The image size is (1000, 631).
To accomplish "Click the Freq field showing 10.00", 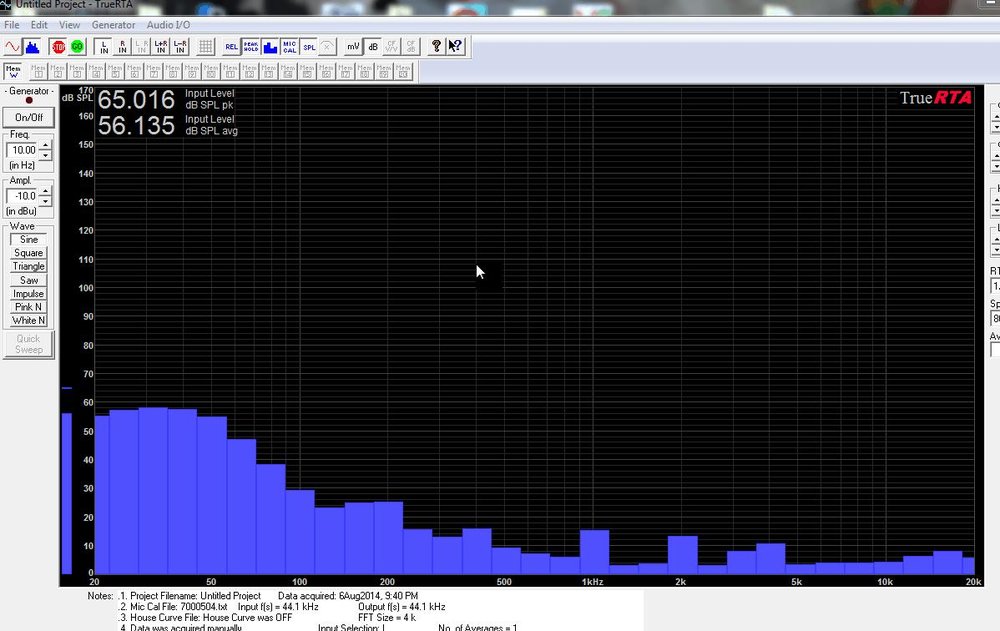I will (23, 151).
